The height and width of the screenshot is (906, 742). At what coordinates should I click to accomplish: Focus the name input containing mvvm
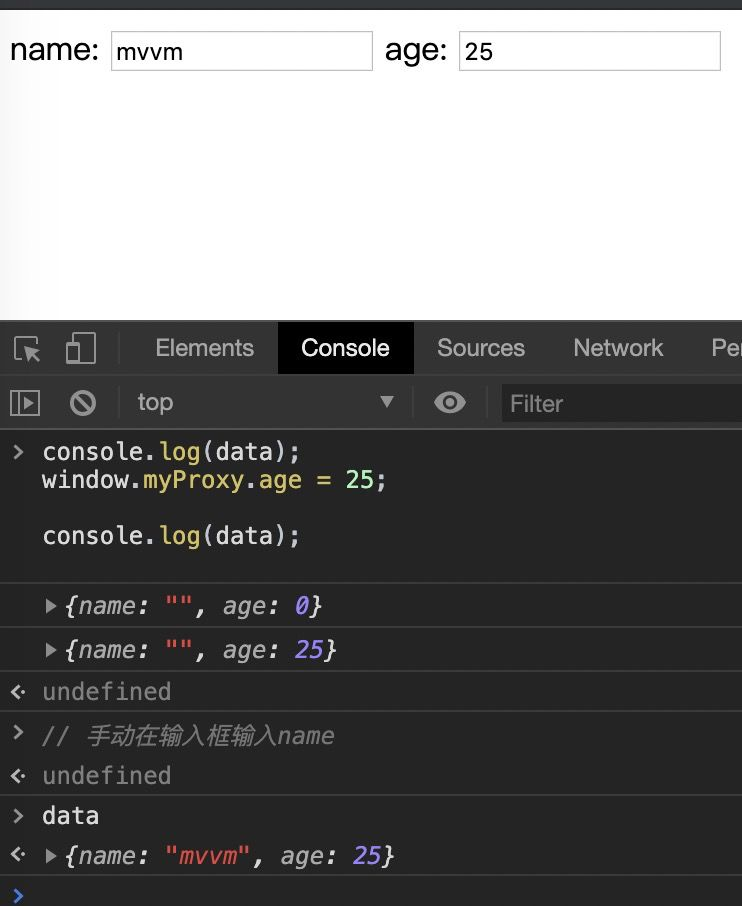(241, 51)
